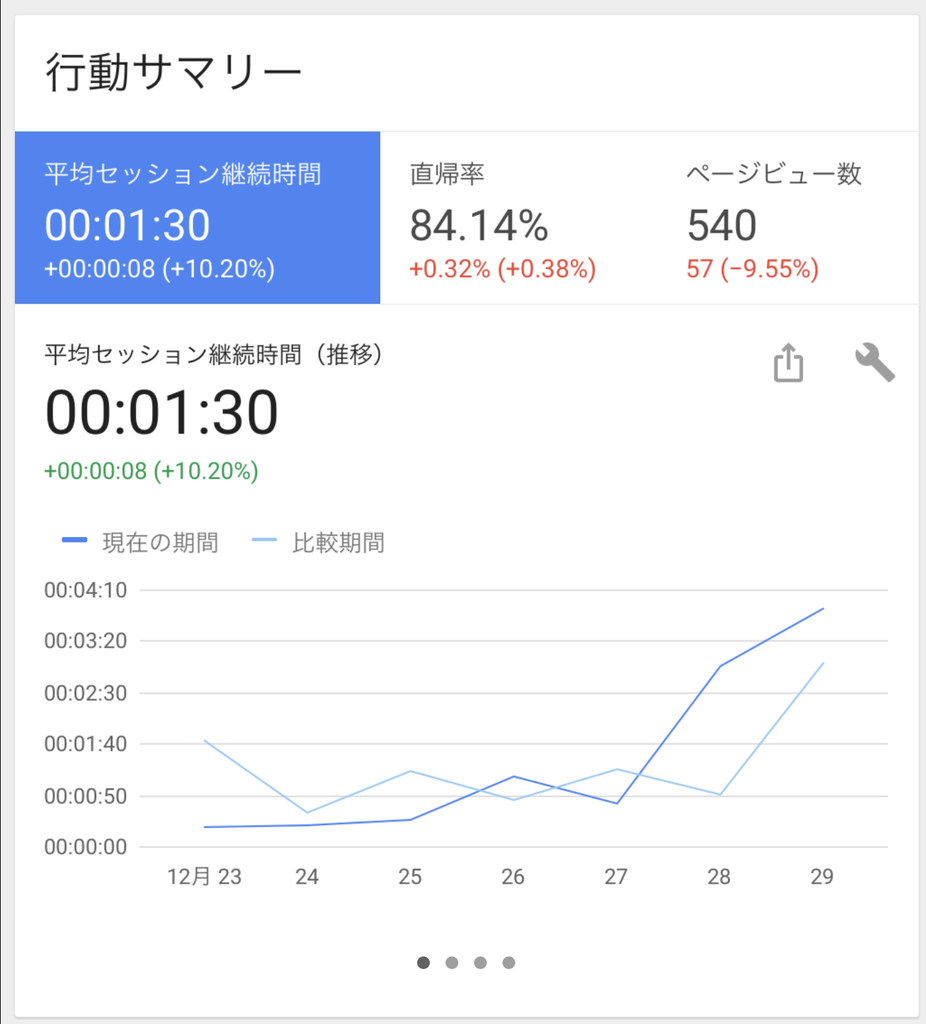
Task: Click the 00:04:10 y-axis label
Action: (86, 590)
